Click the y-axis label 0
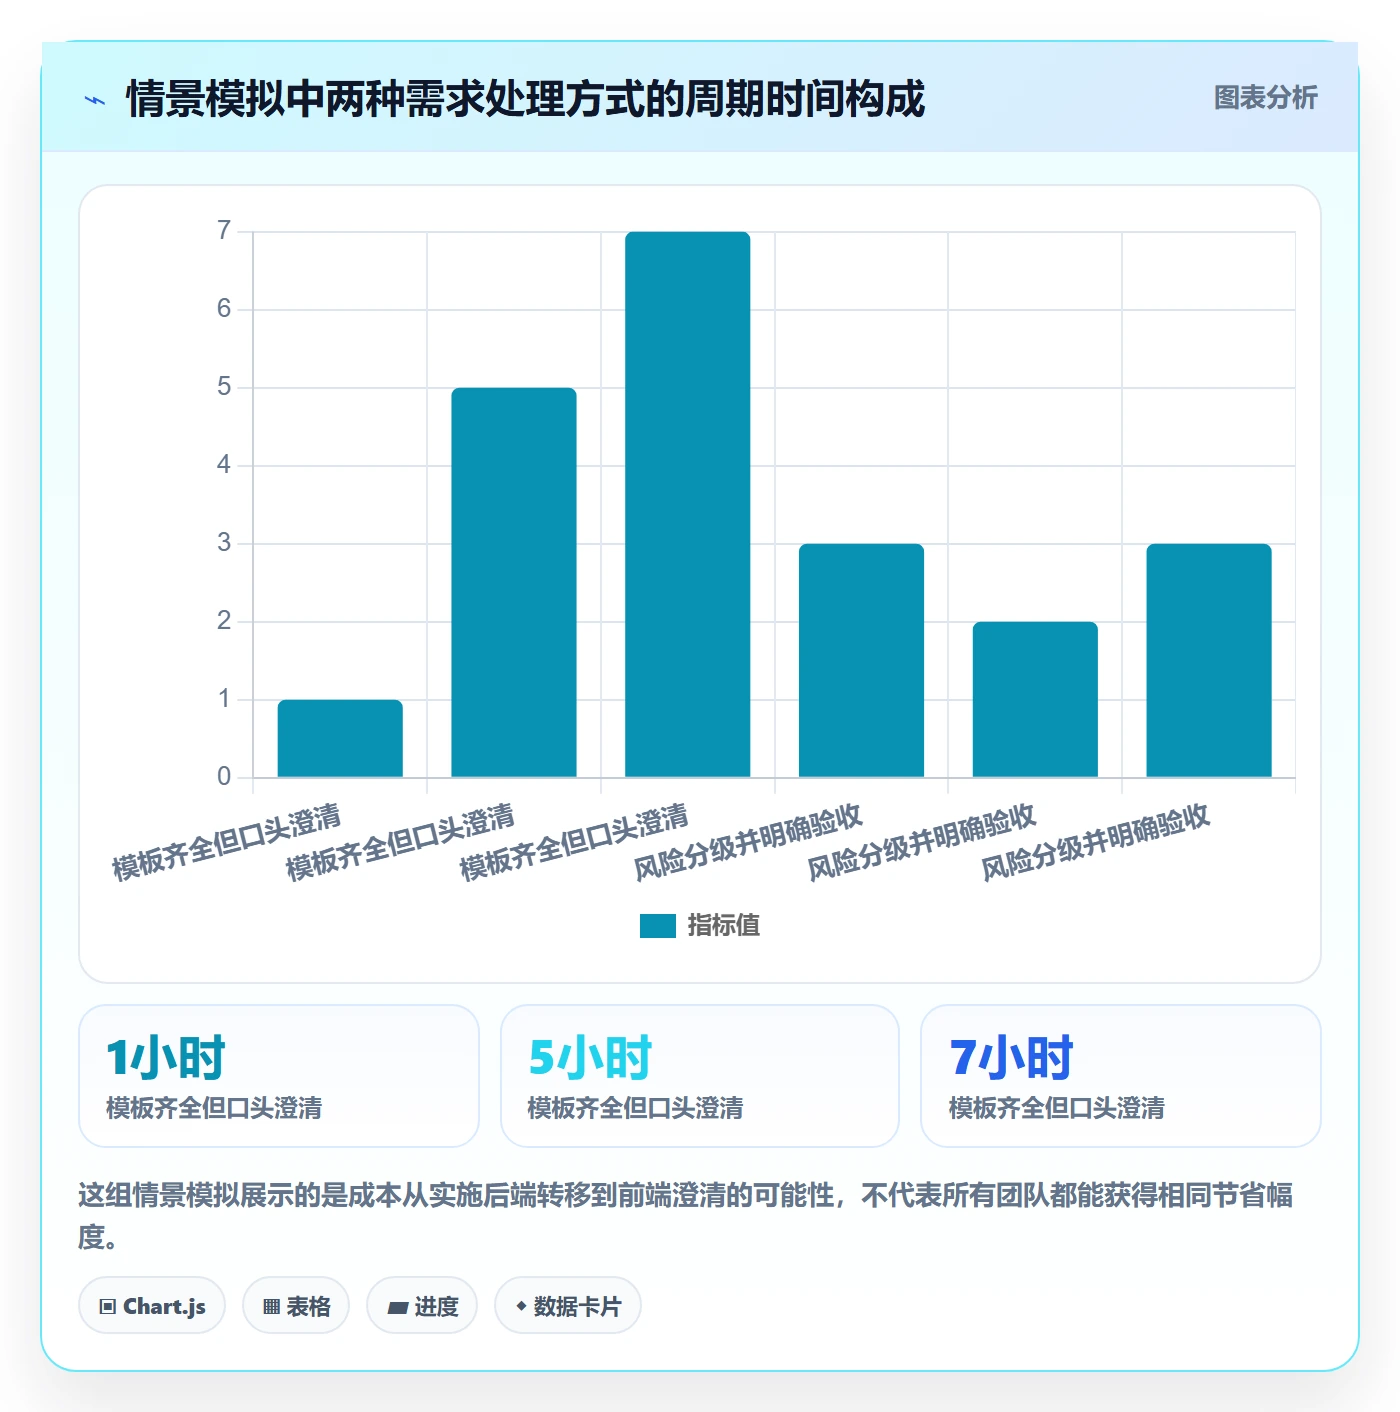The height and width of the screenshot is (1412, 1400). point(224,777)
